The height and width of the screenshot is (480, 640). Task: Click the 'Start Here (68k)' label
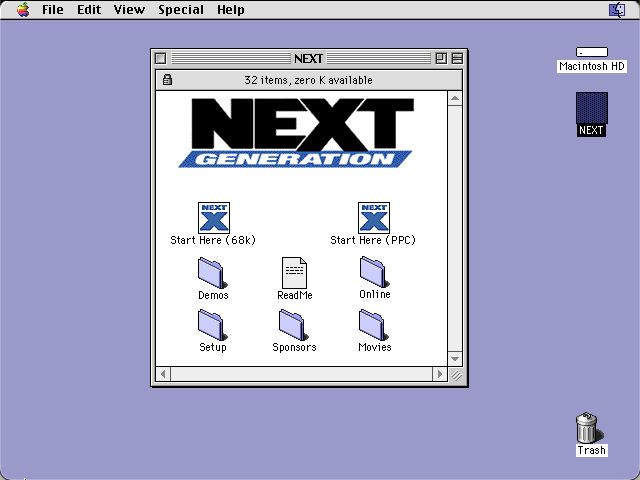tap(213, 240)
